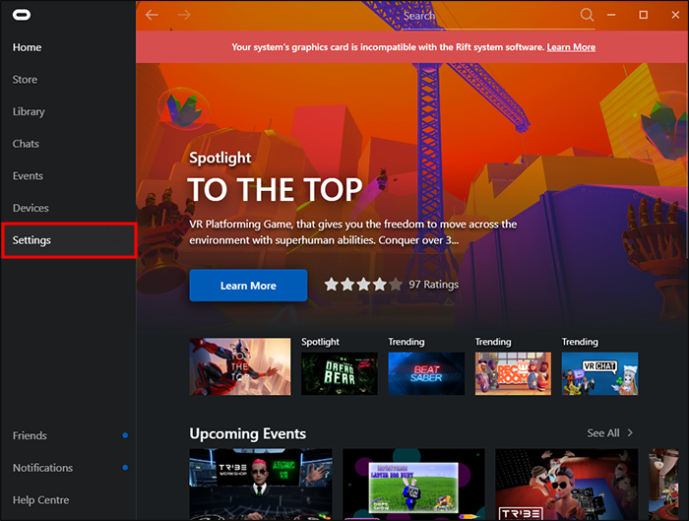Viewport: 689px width, 521px height.
Task: Open the Home menu item
Action: click(27, 47)
